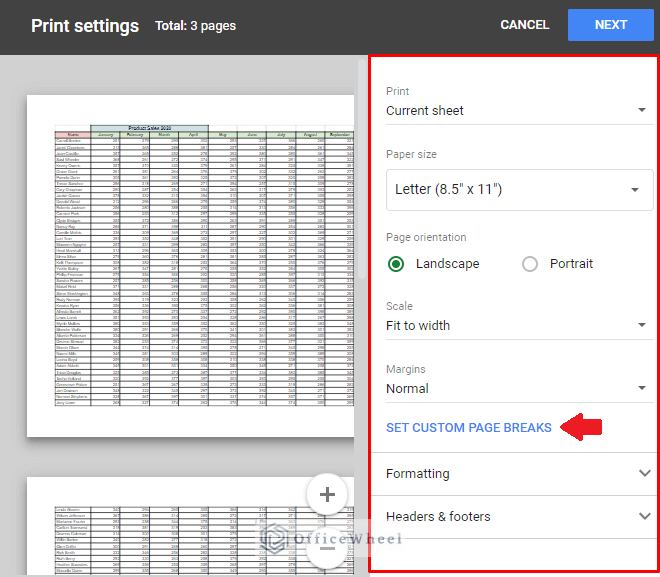
Task: Click the NEXT button
Action: (x=610, y=25)
